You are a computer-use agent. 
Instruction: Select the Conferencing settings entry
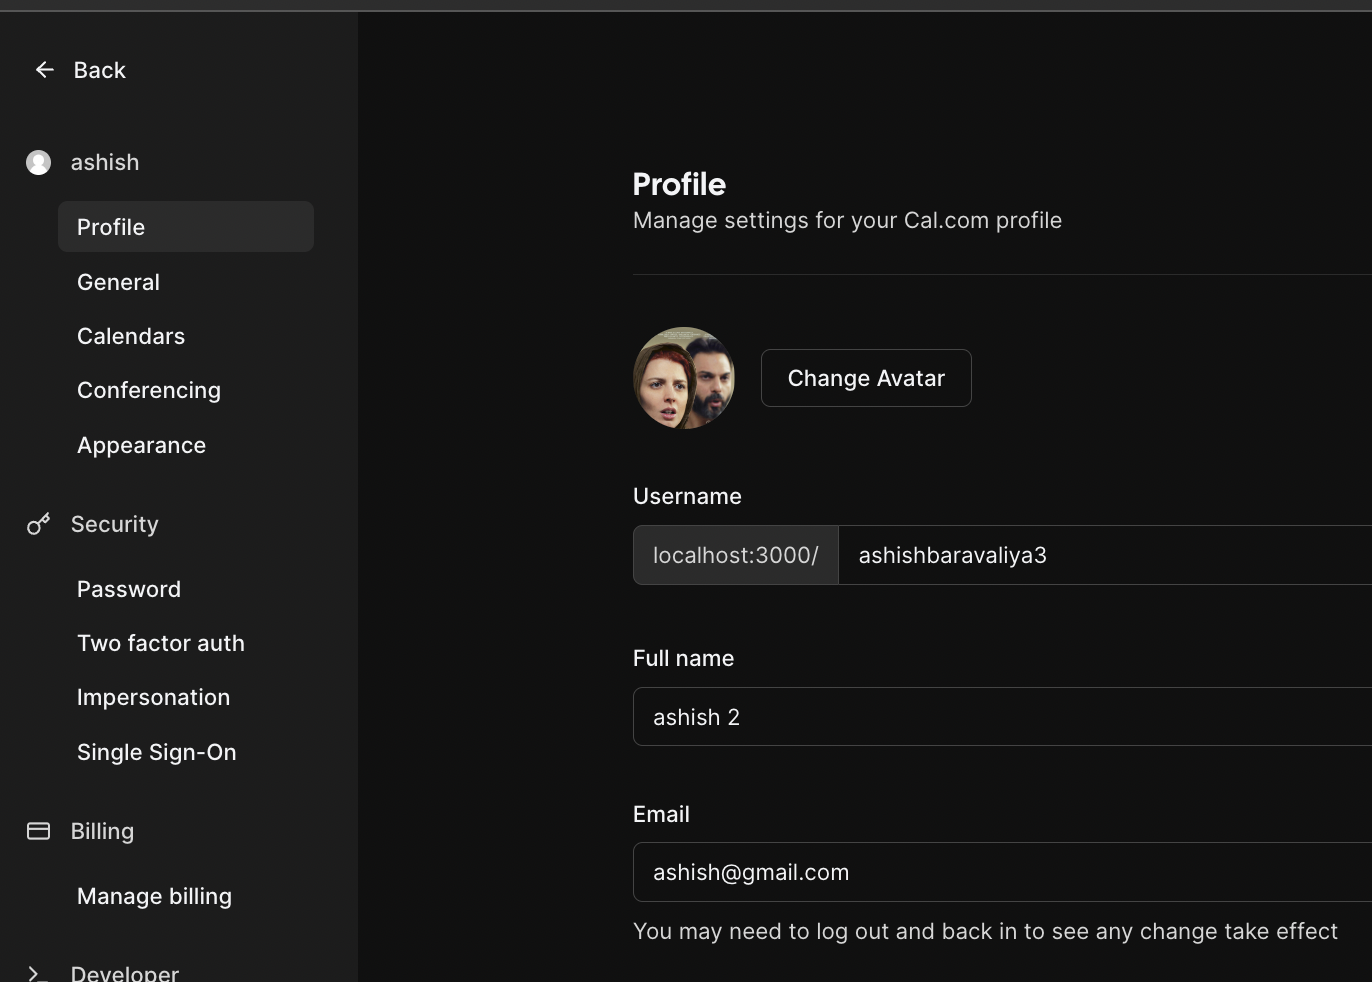click(x=149, y=390)
